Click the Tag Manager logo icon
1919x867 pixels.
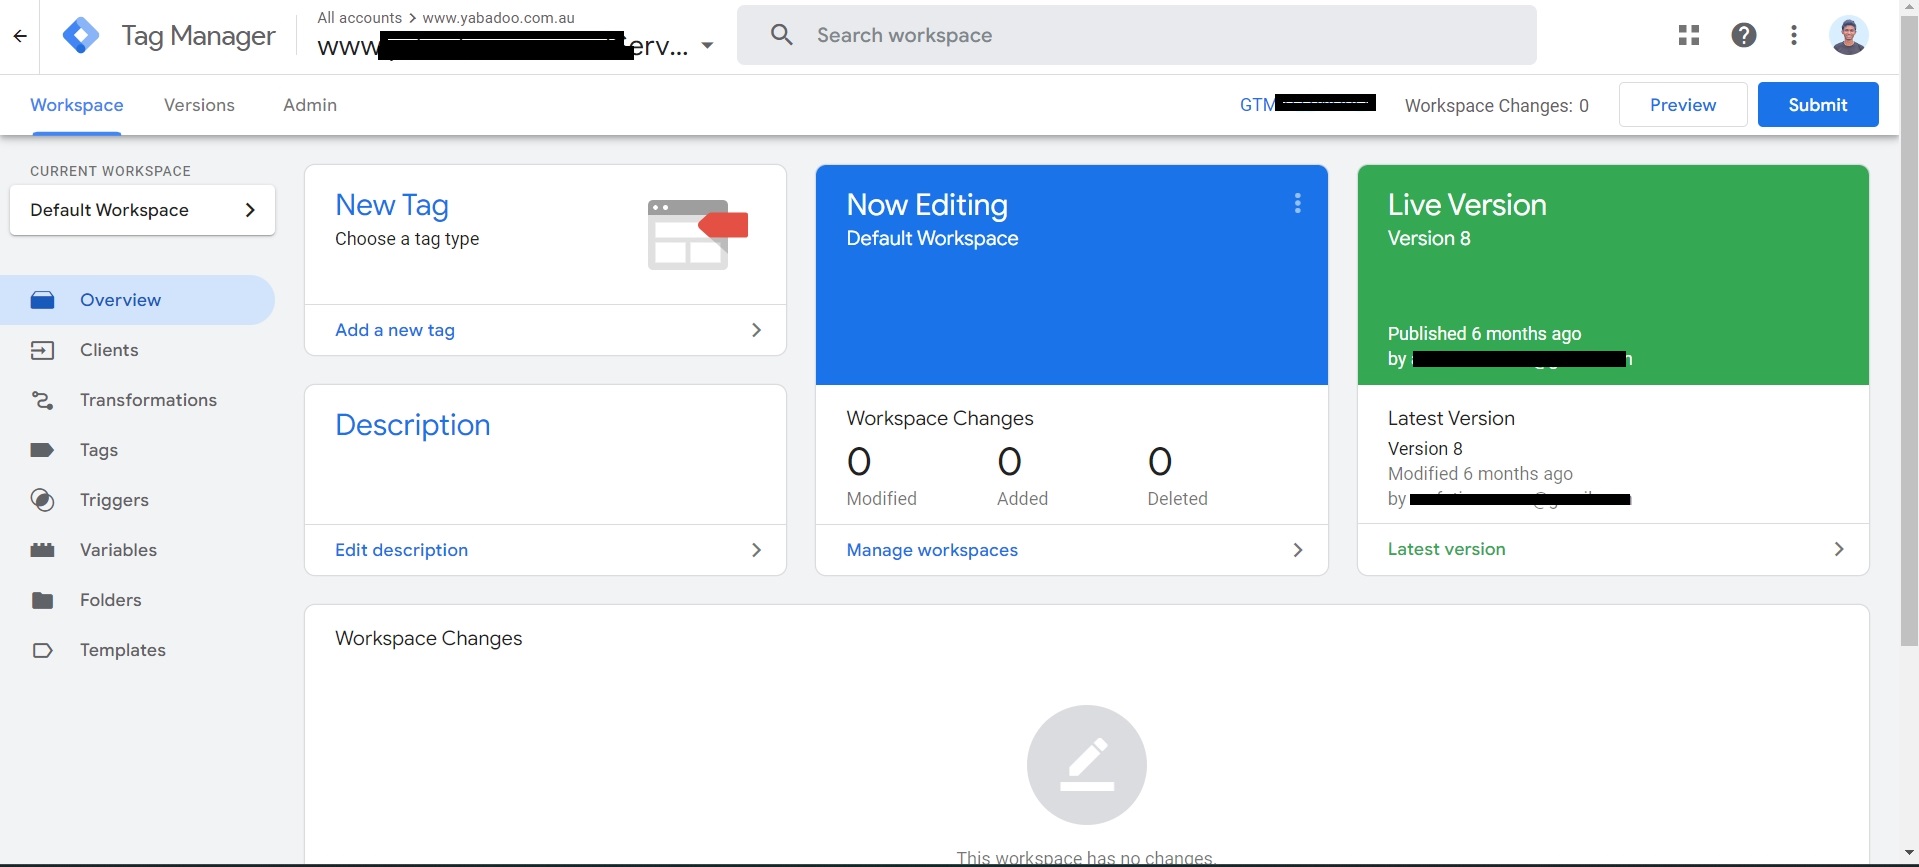80,36
